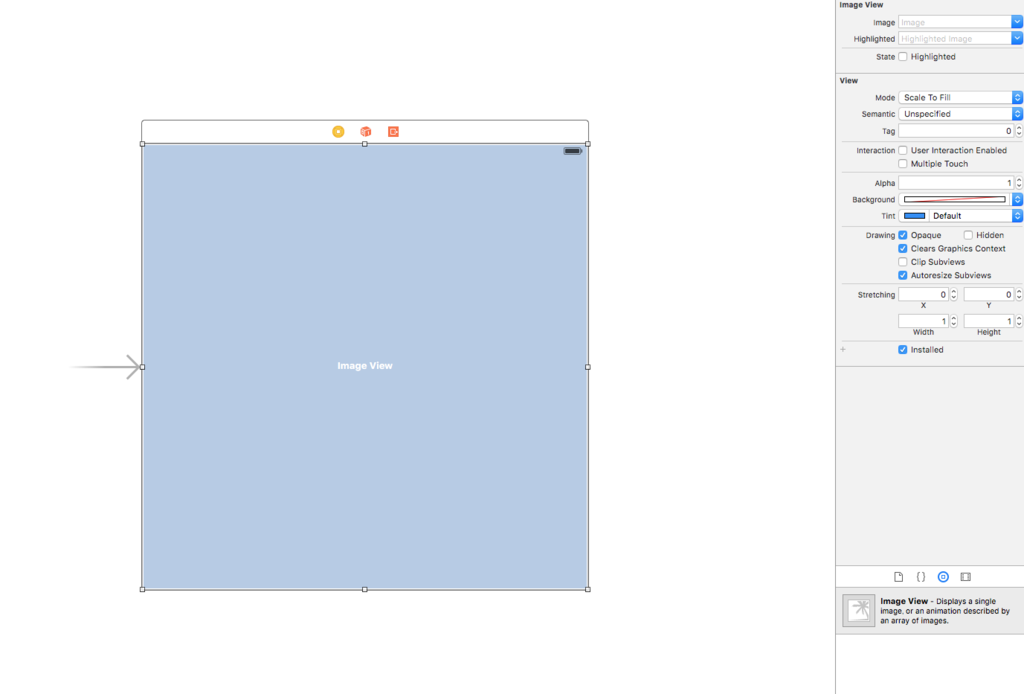
Task: Click the battery indicator in the status bar
Action: point(573,151)
